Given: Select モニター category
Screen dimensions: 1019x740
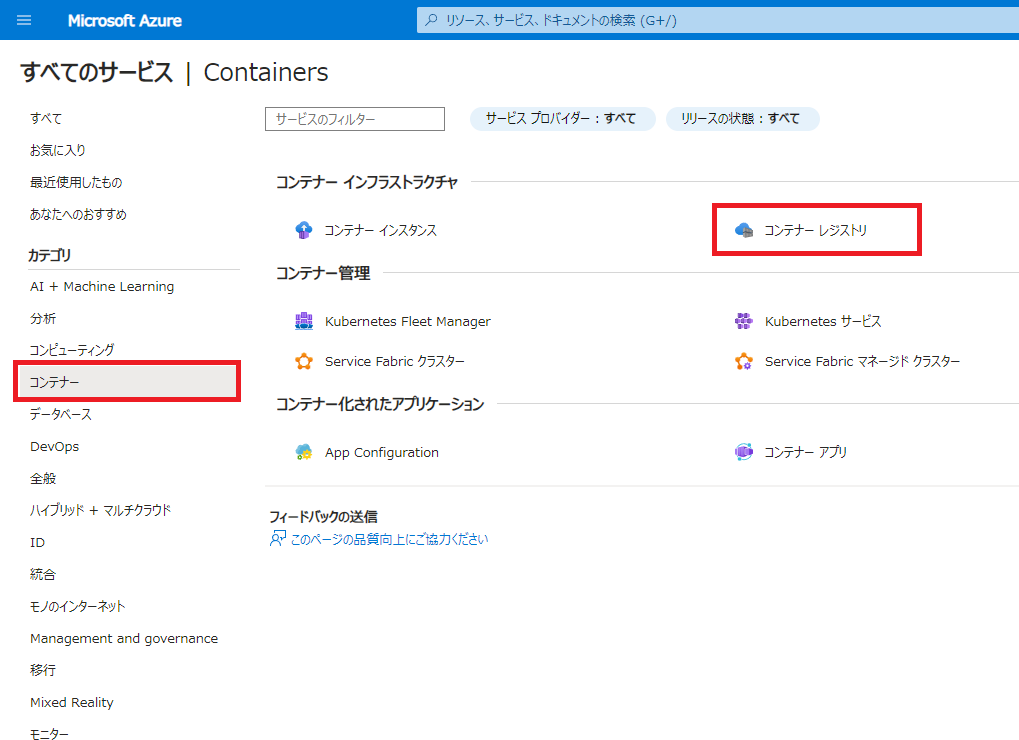Looking at the screenshot, I should click(49, 734).
